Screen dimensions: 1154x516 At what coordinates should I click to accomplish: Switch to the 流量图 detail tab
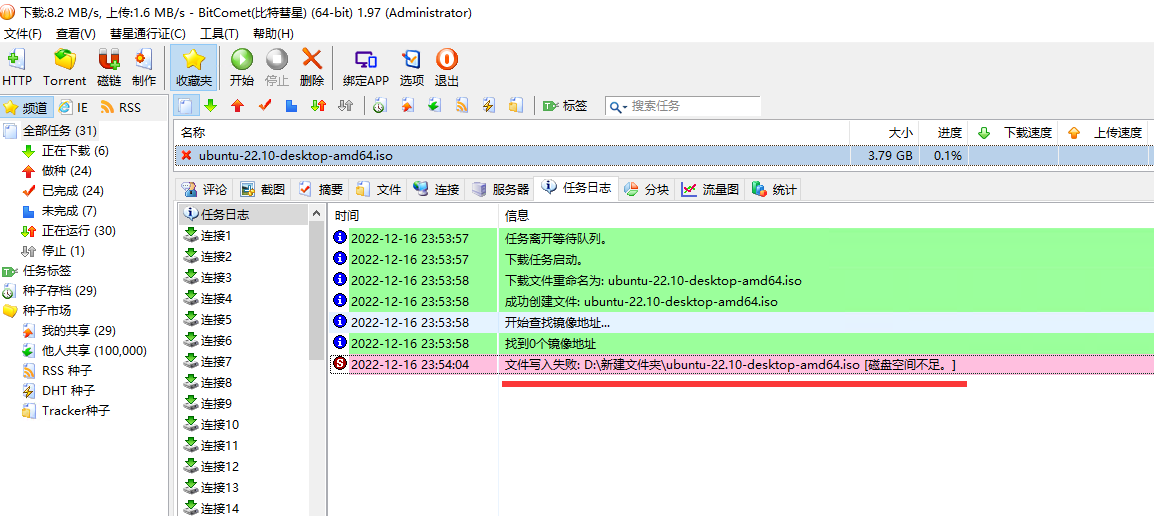tap(710, 189)
